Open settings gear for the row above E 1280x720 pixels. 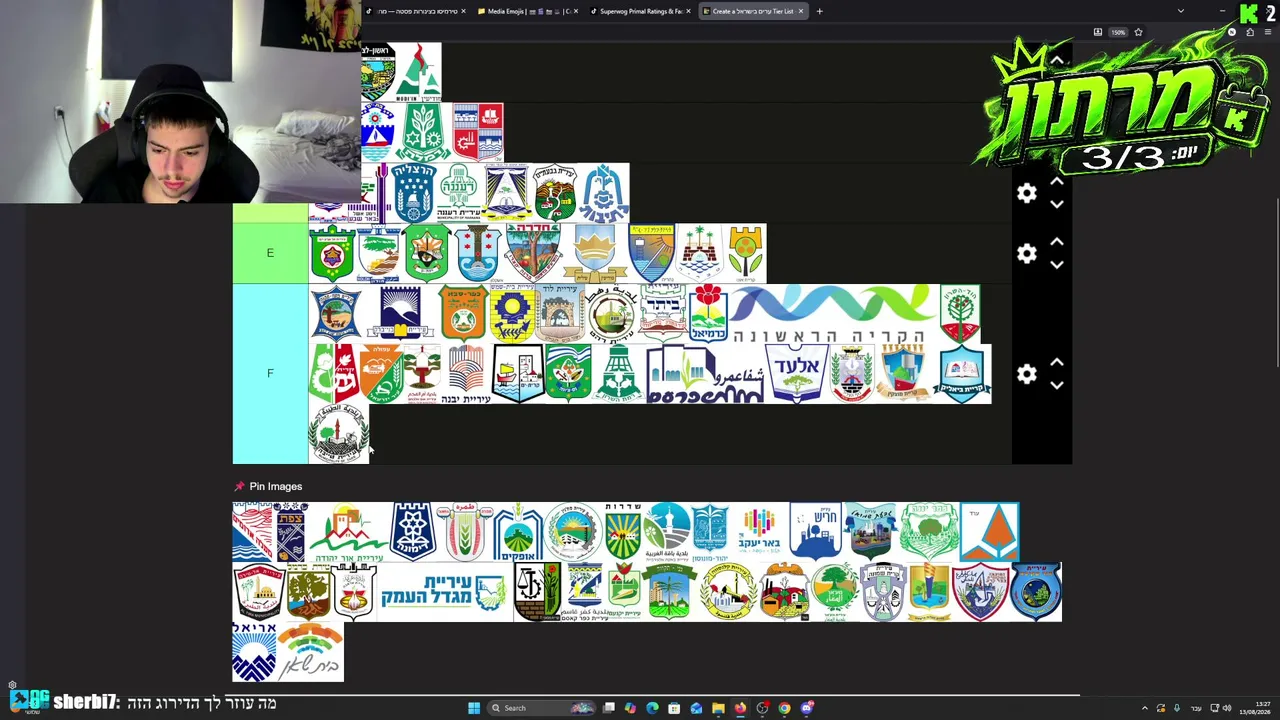point(1027,193)
